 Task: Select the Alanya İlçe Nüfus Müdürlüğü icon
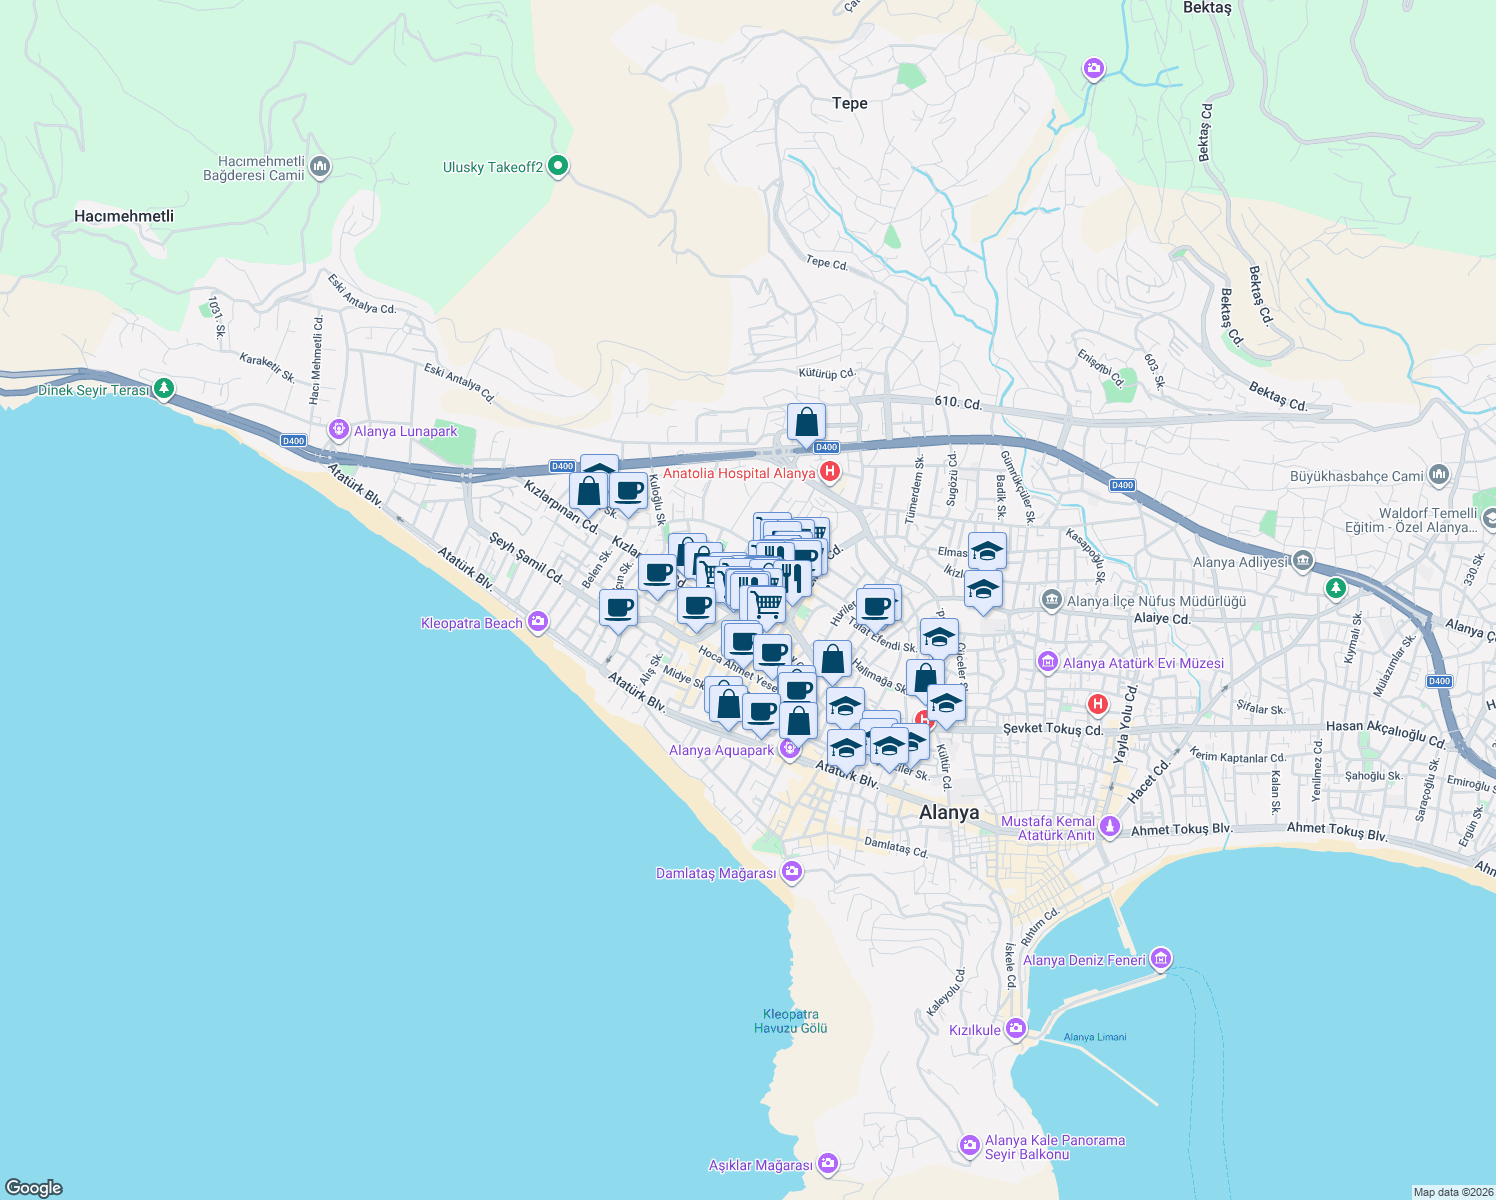click(1051, 600)
